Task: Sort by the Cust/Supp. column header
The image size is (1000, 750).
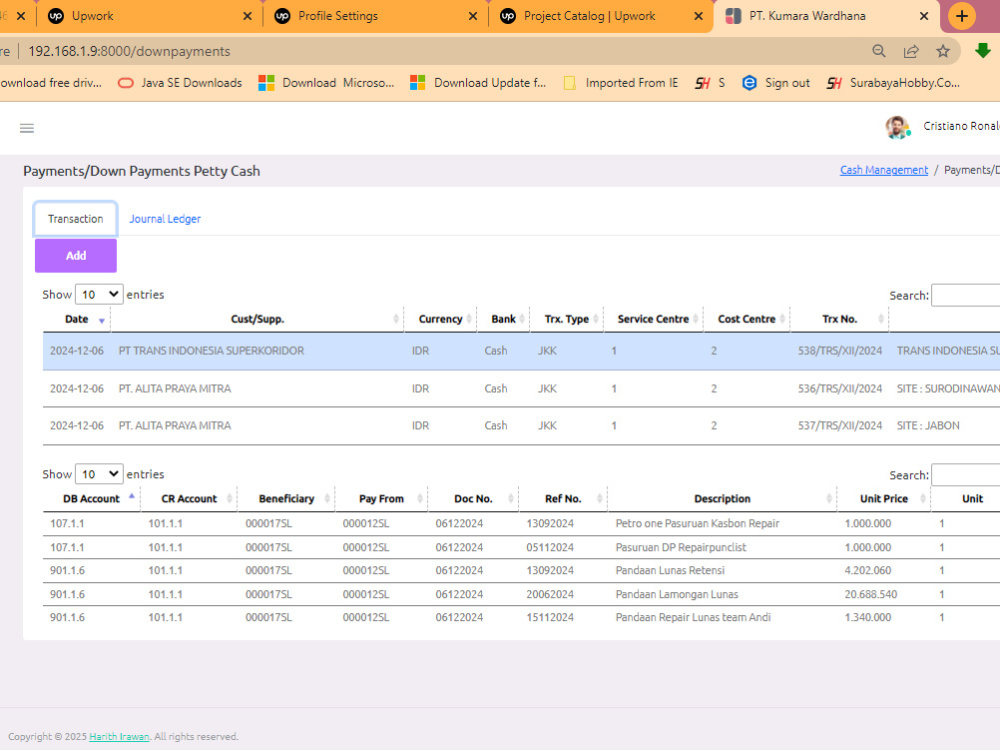Action: [257, 319]
